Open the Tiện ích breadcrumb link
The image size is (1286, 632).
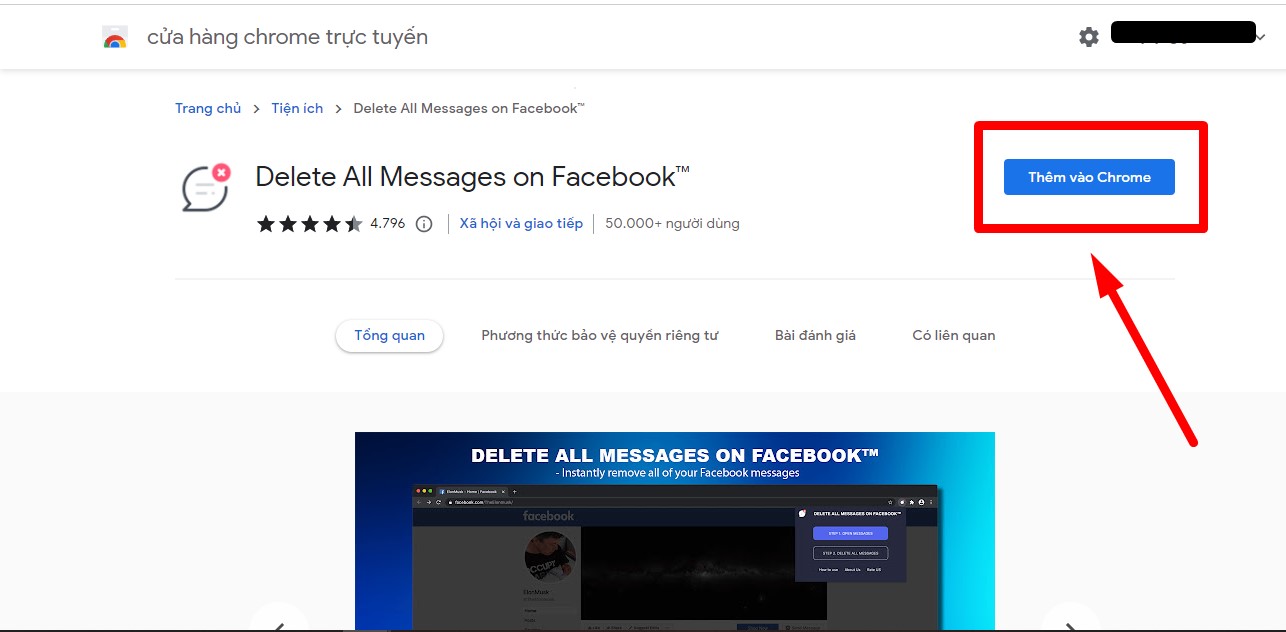(x=297, y=108)
